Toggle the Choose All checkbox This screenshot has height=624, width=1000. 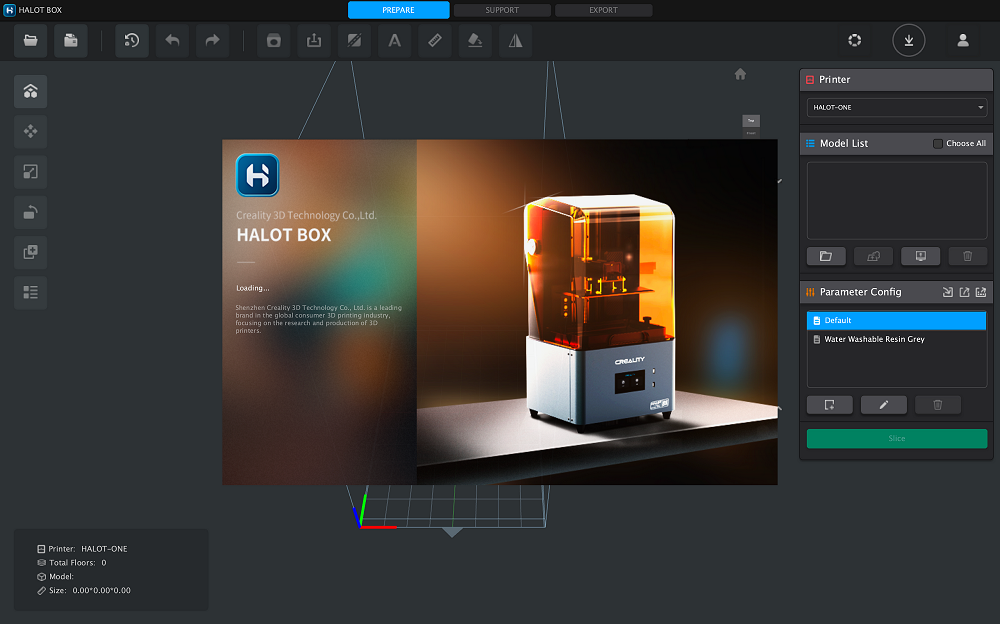[937, 144]
